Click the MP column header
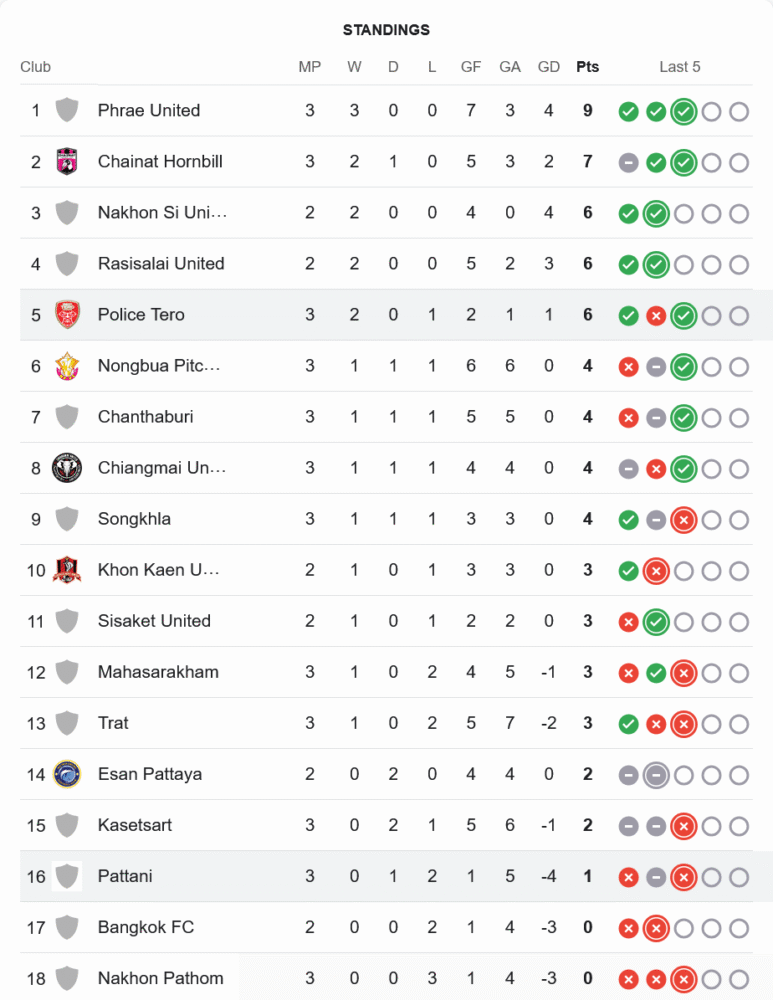 [310, 67]
